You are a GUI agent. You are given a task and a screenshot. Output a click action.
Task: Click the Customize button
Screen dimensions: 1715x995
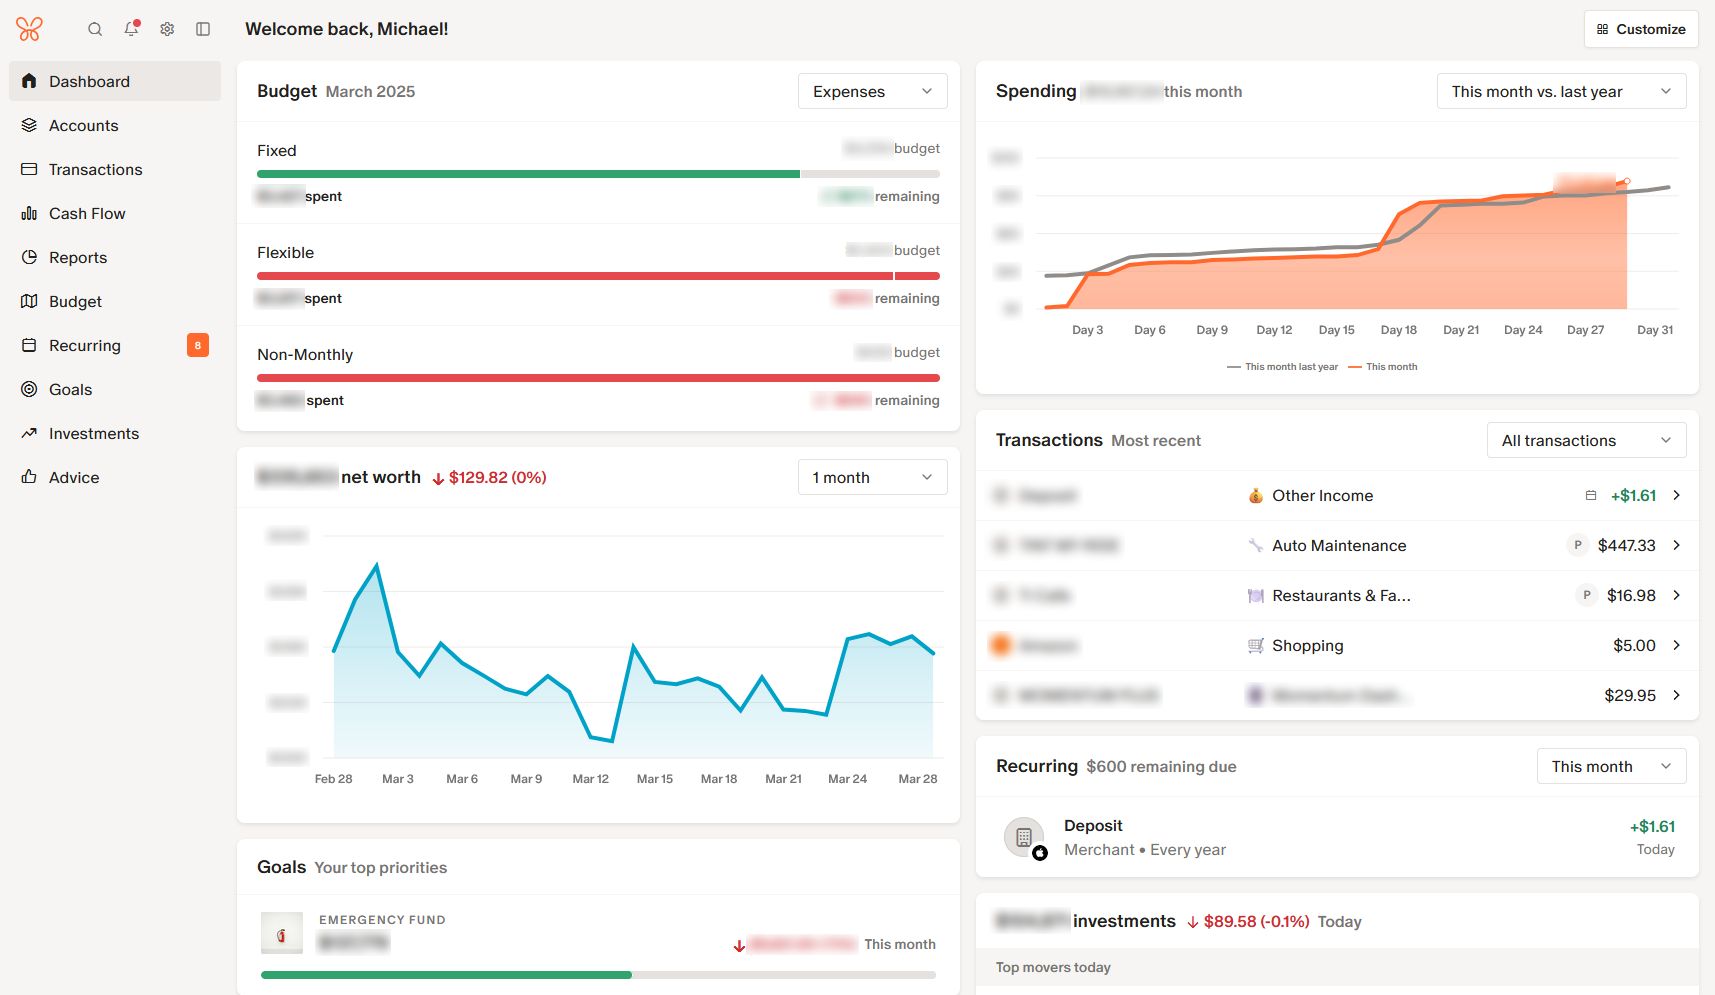point(1641,29)
